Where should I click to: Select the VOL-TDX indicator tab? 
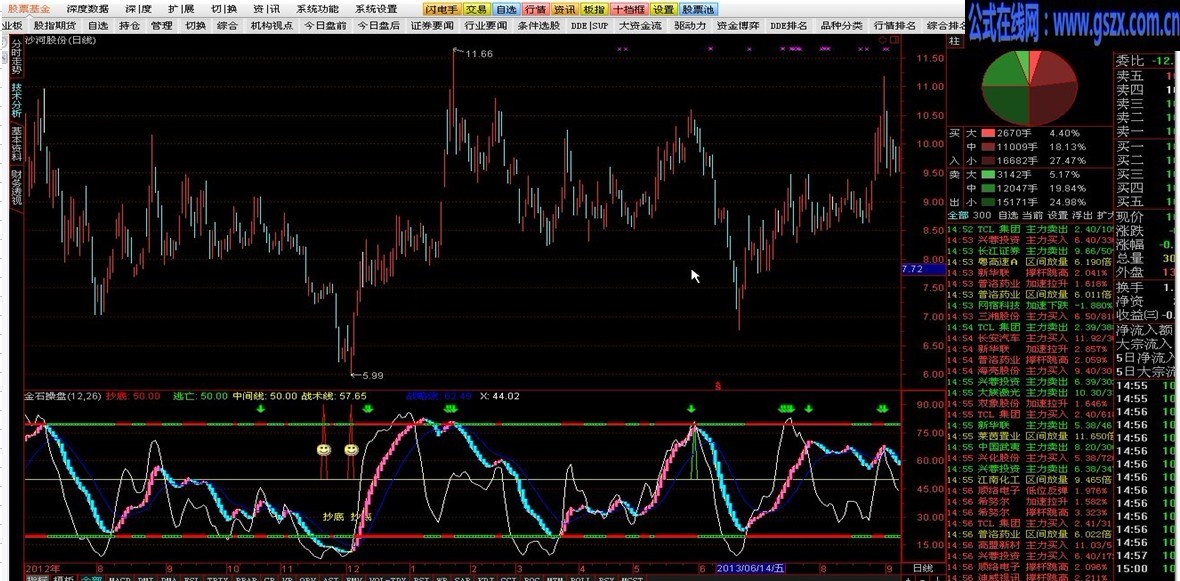388,576
